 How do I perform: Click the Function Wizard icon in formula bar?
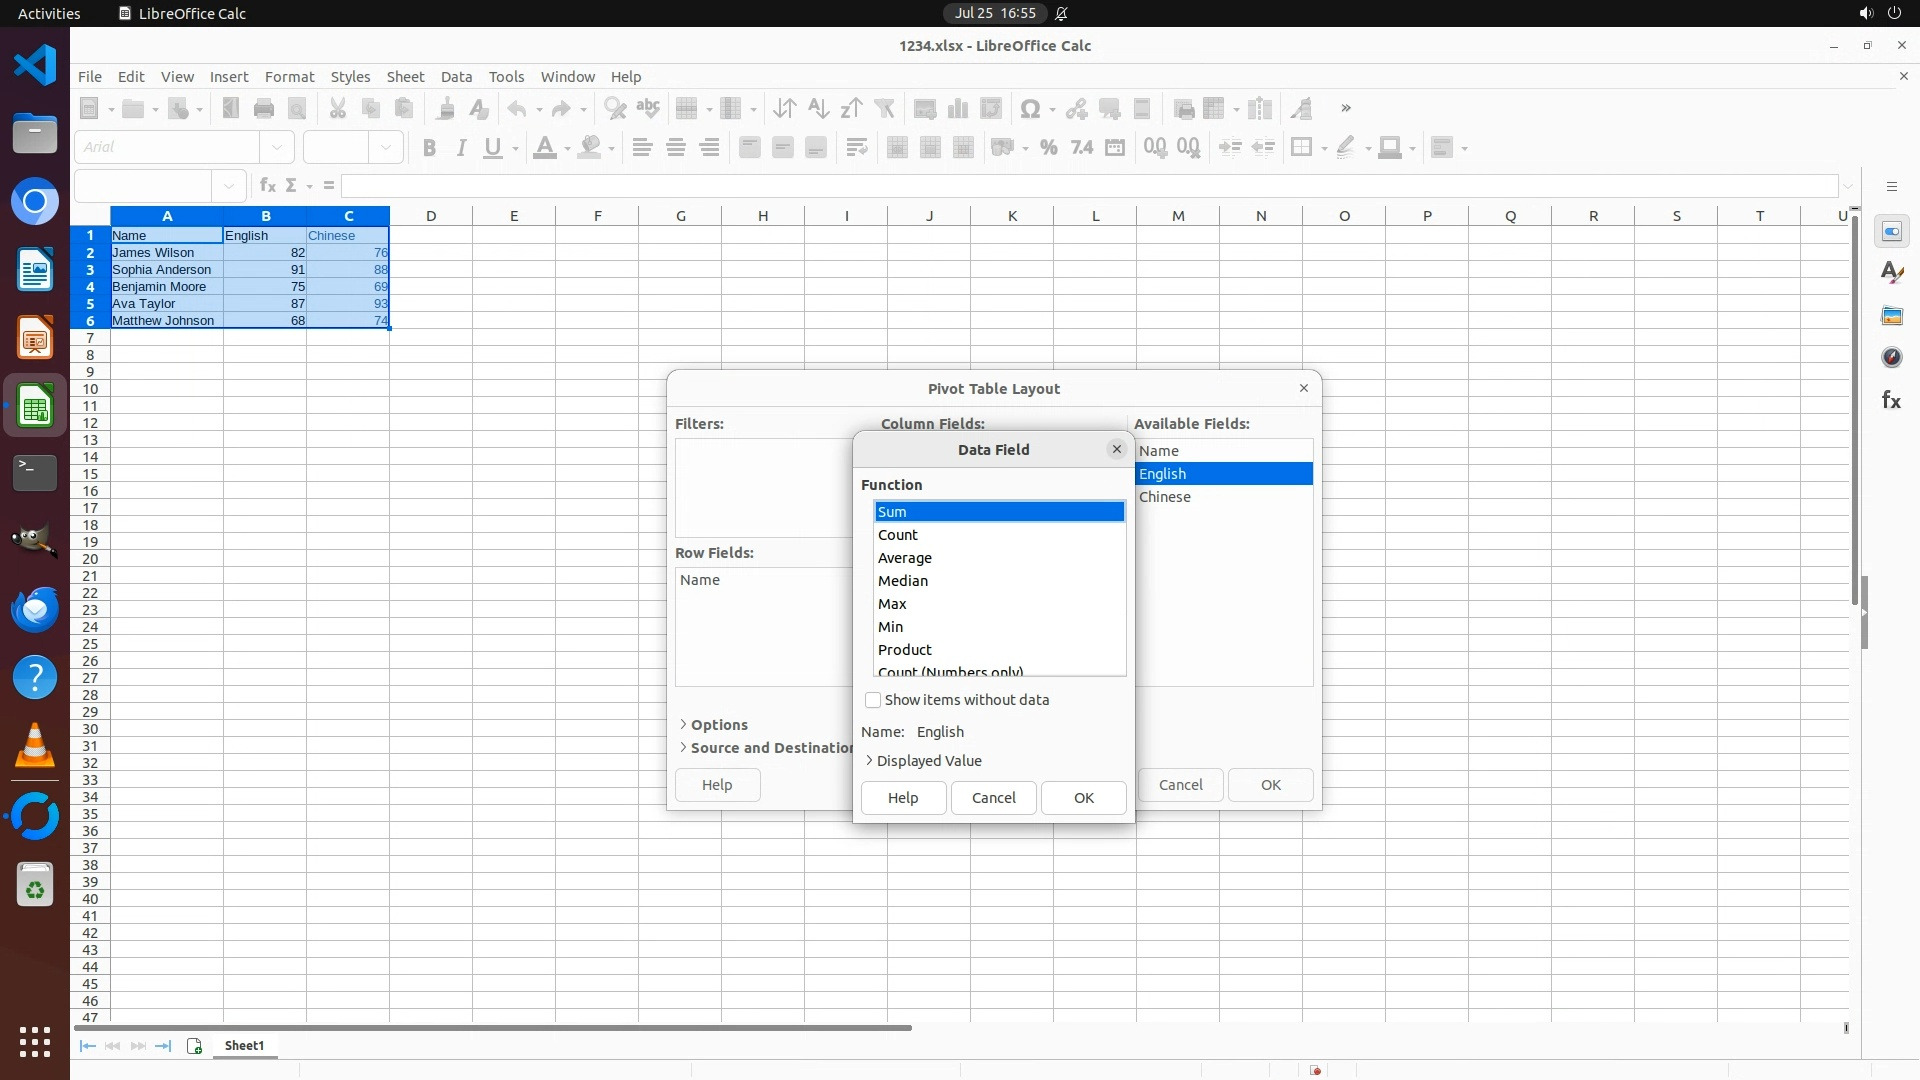[267, 185]
